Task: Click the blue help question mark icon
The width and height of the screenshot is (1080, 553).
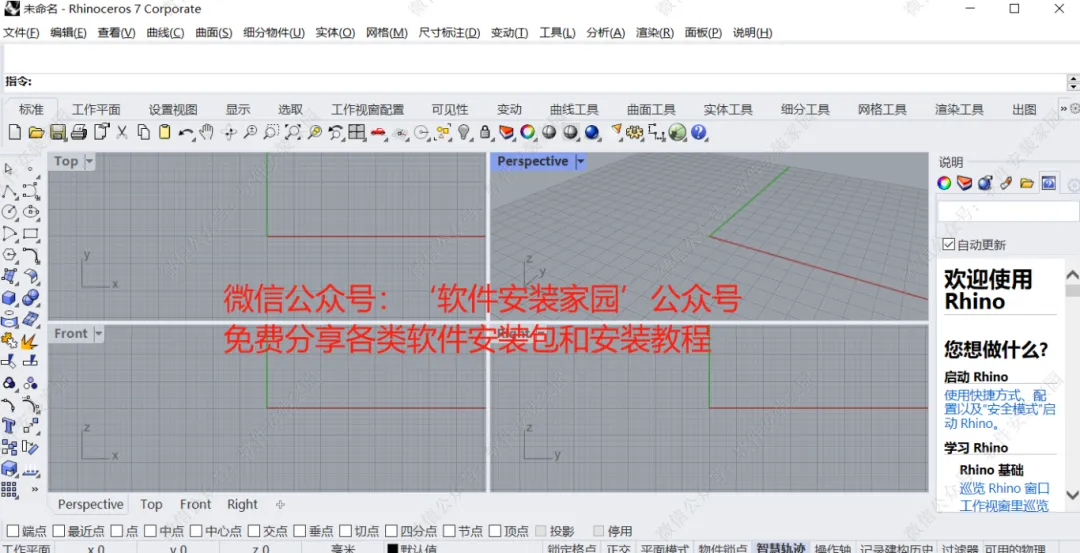Action: point(698,132)
